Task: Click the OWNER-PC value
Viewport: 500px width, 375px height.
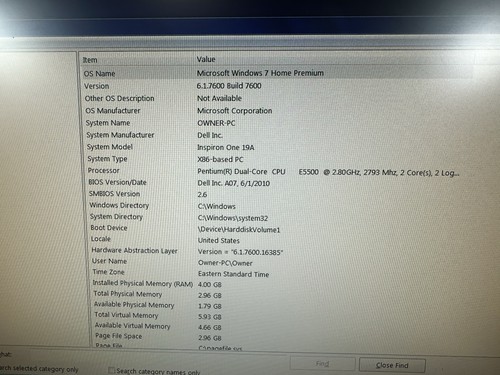Action: pyautogui.click(x=216, y=123)
